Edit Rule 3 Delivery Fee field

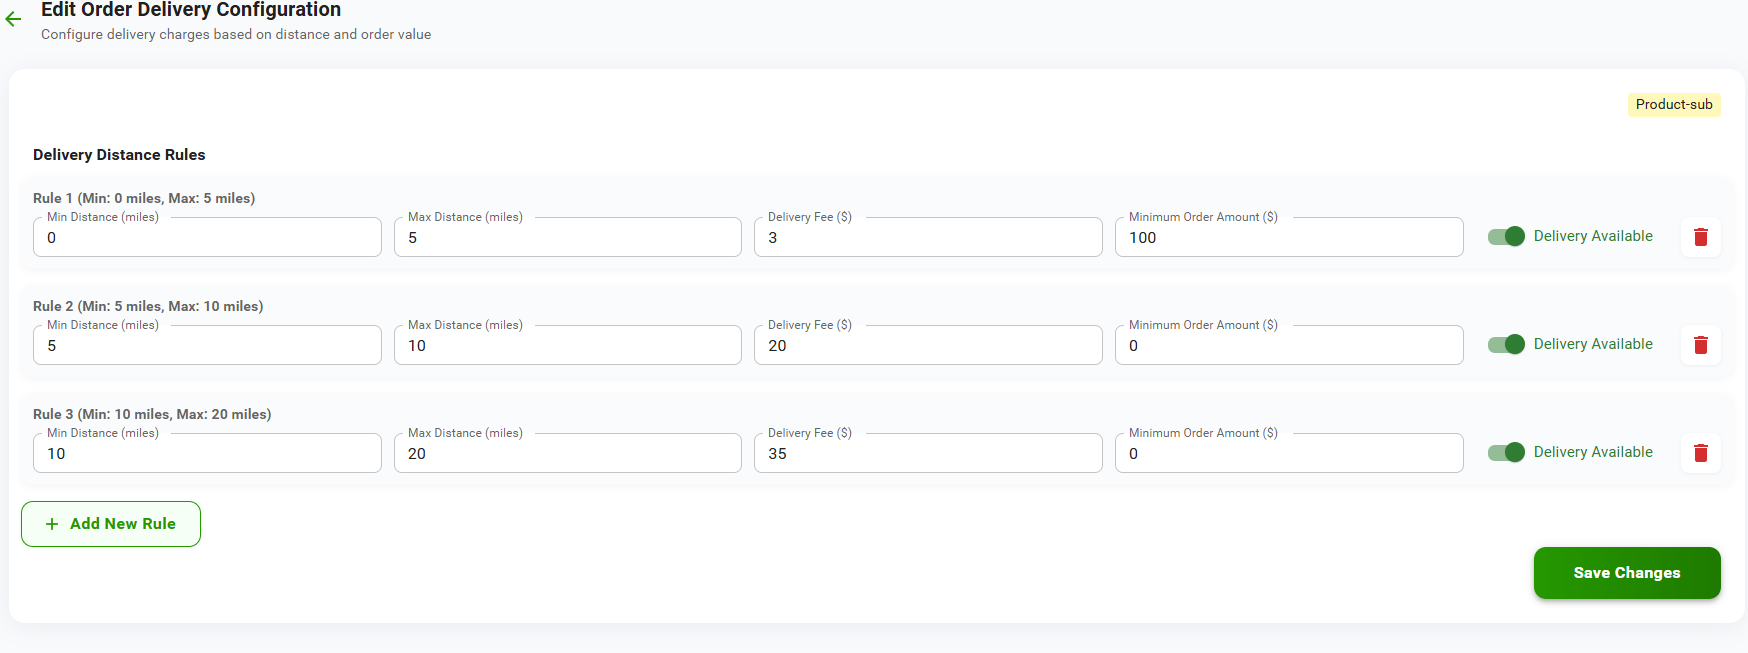tap(927, 454)
